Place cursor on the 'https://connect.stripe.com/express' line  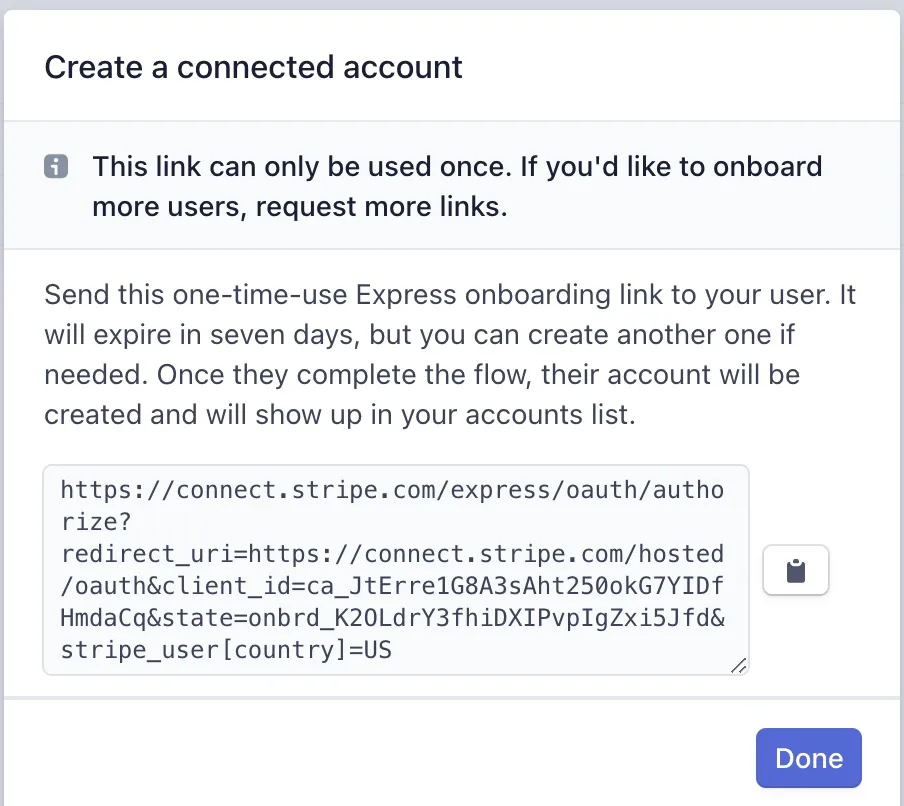click(392, 490)
